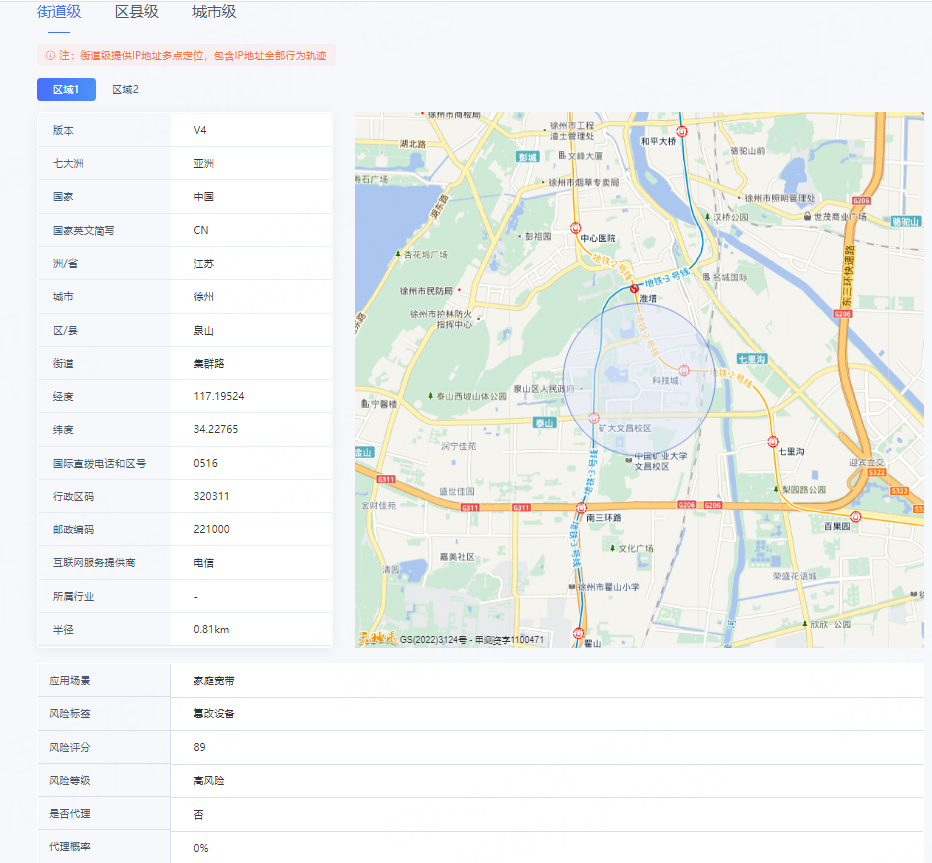Click the 泰山西坡山体公园 park icon

click(430, 396)
